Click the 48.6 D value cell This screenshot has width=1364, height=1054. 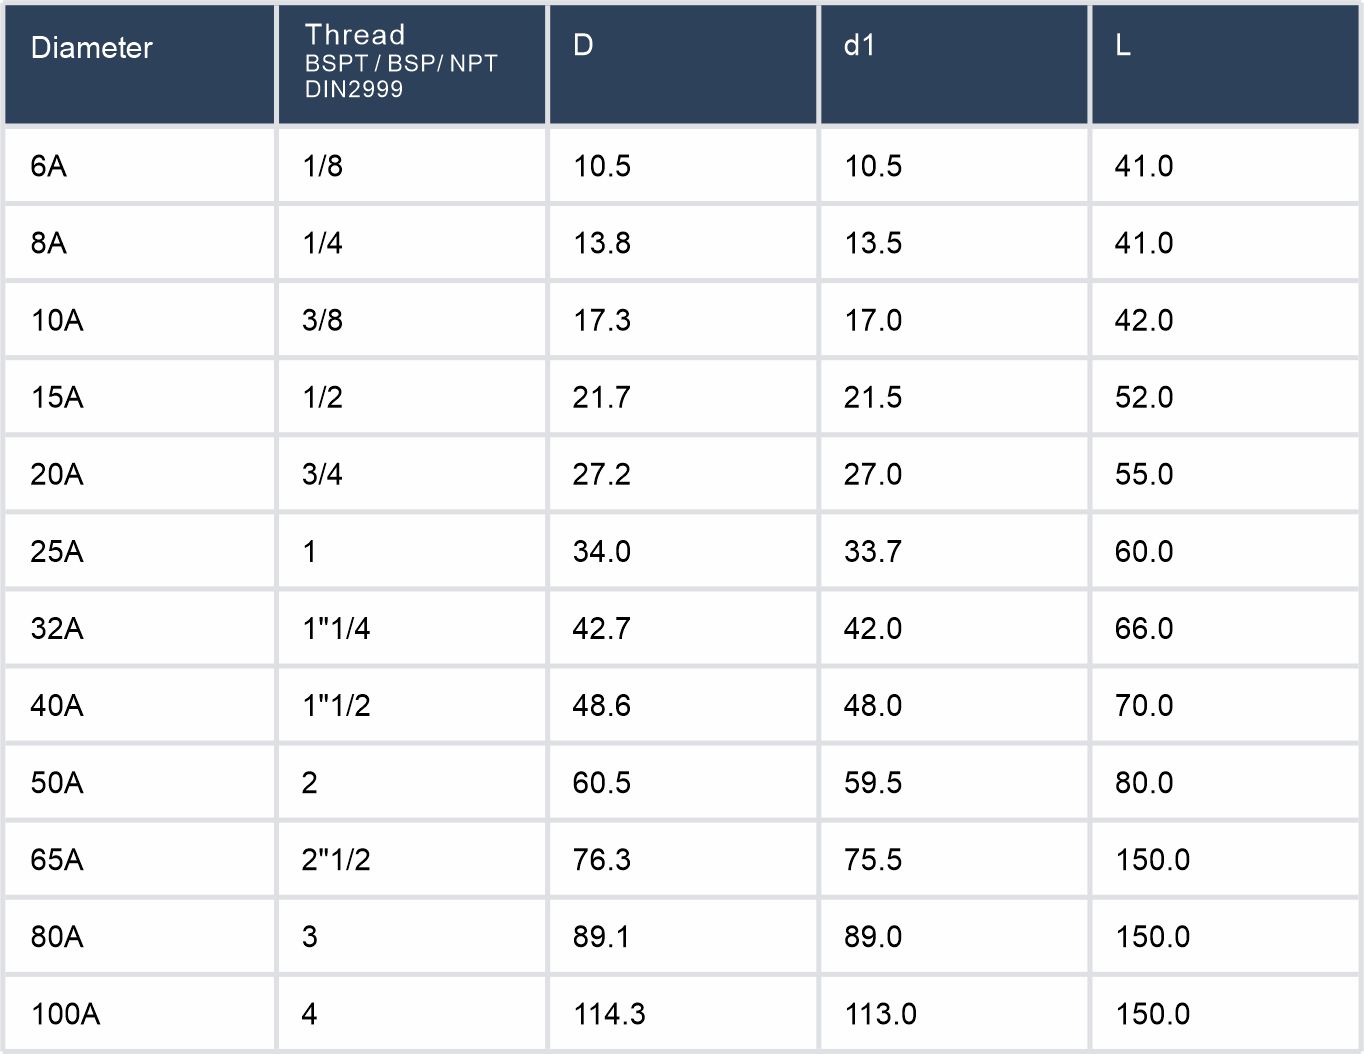(x=602, y=705)
